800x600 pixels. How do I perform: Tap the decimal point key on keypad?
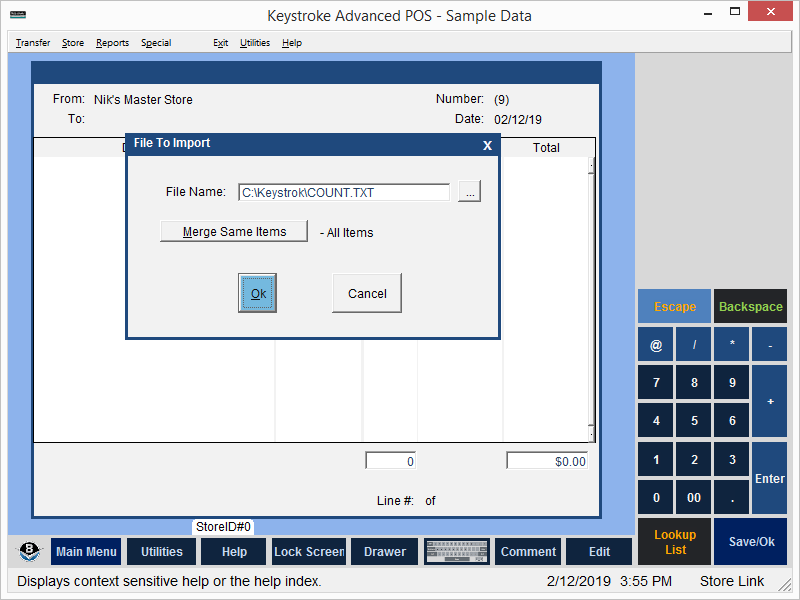(x=732, y=497)
